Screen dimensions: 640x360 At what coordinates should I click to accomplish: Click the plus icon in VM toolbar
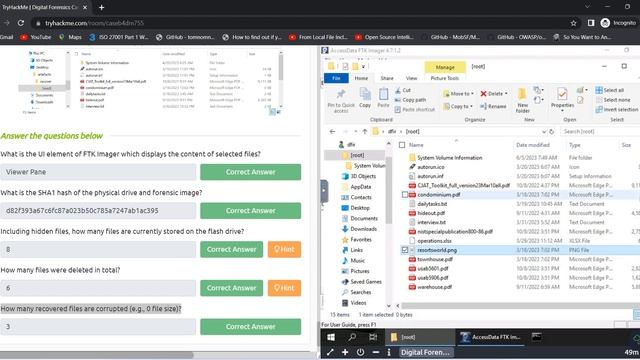(345, 352)
